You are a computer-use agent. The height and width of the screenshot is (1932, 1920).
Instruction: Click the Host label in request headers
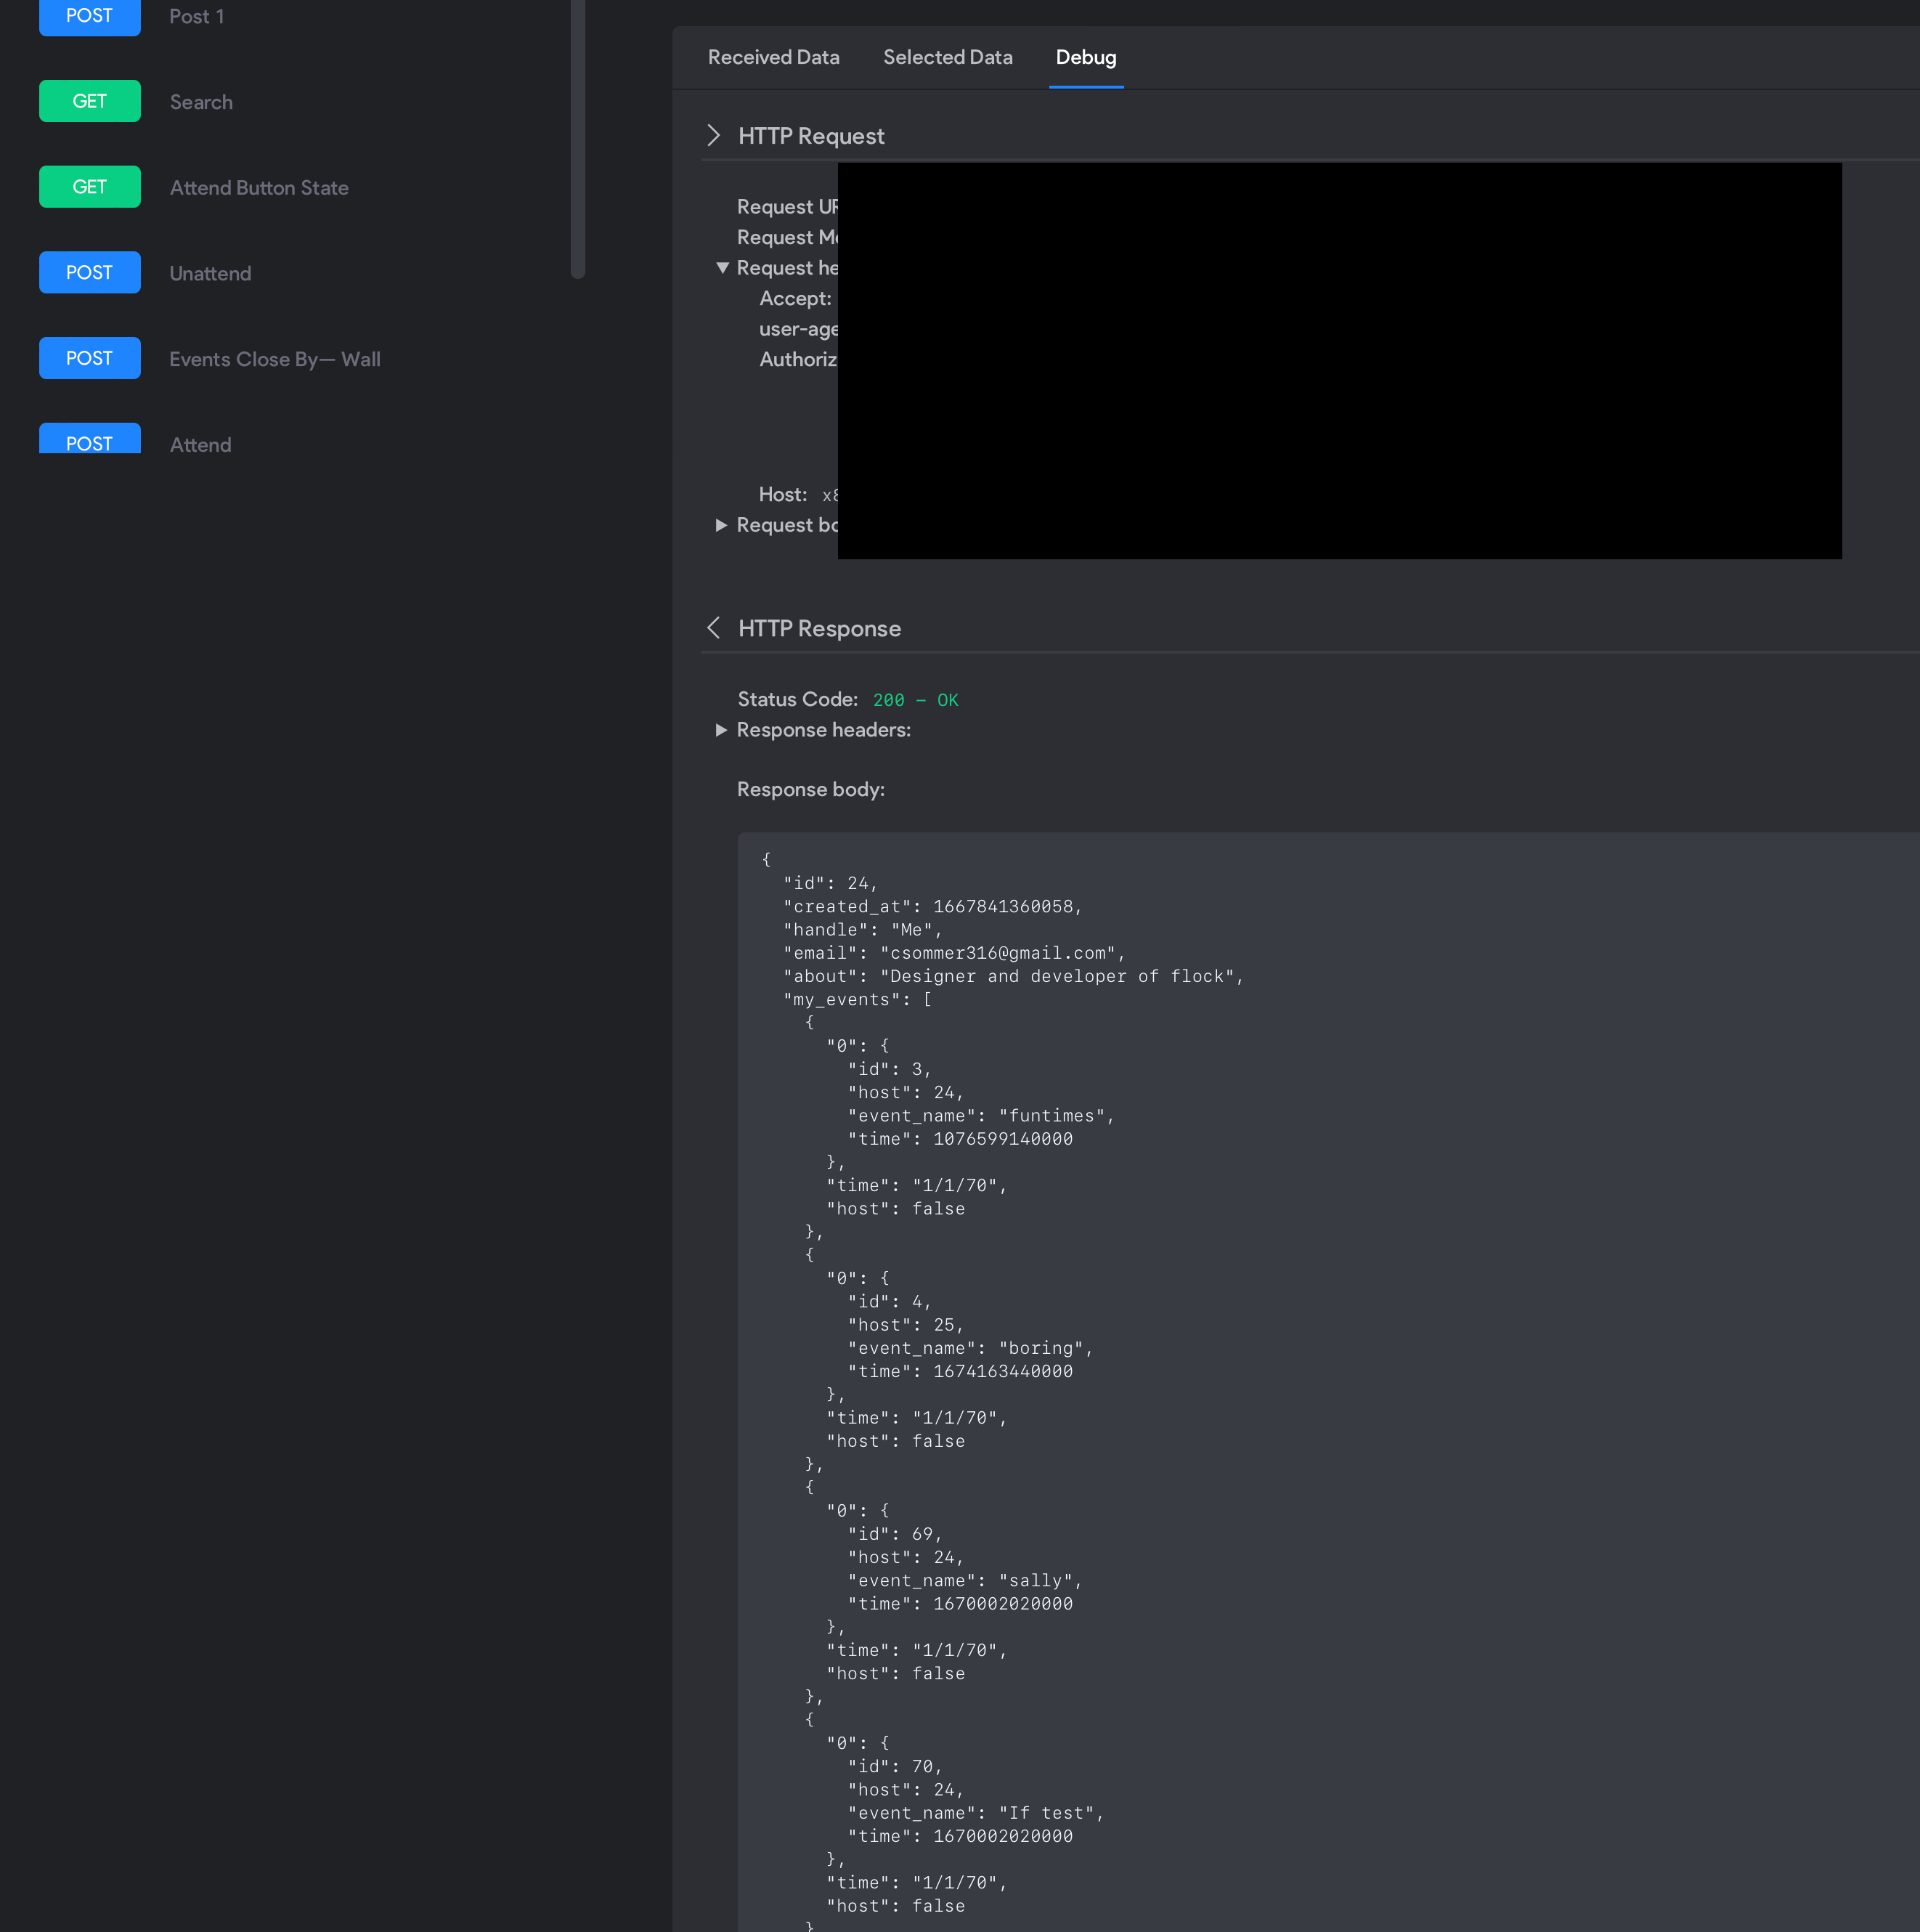pyautogui.click(x=783, y=495)
